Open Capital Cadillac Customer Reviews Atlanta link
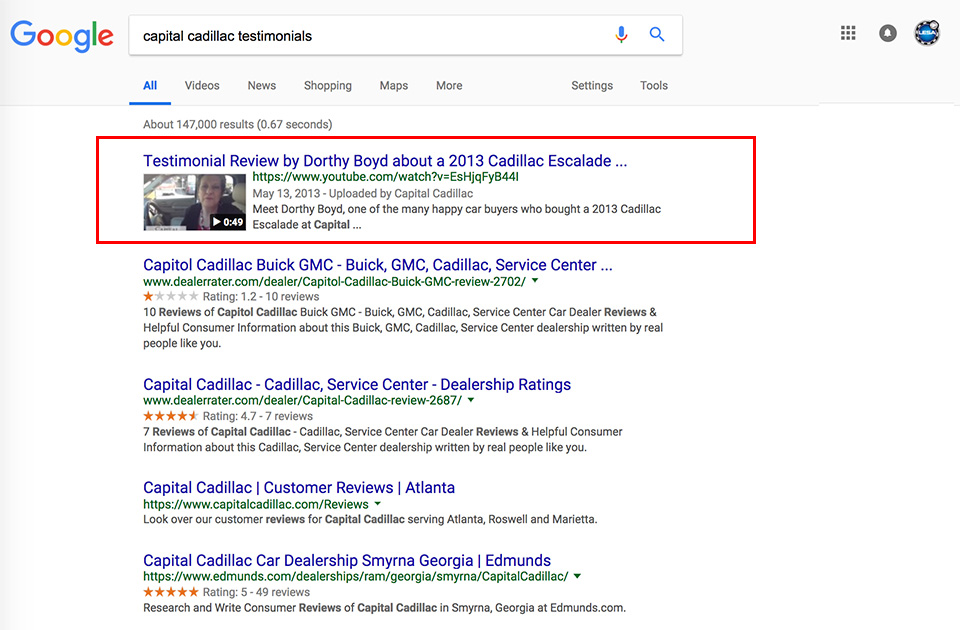 [x=299, y=487]
